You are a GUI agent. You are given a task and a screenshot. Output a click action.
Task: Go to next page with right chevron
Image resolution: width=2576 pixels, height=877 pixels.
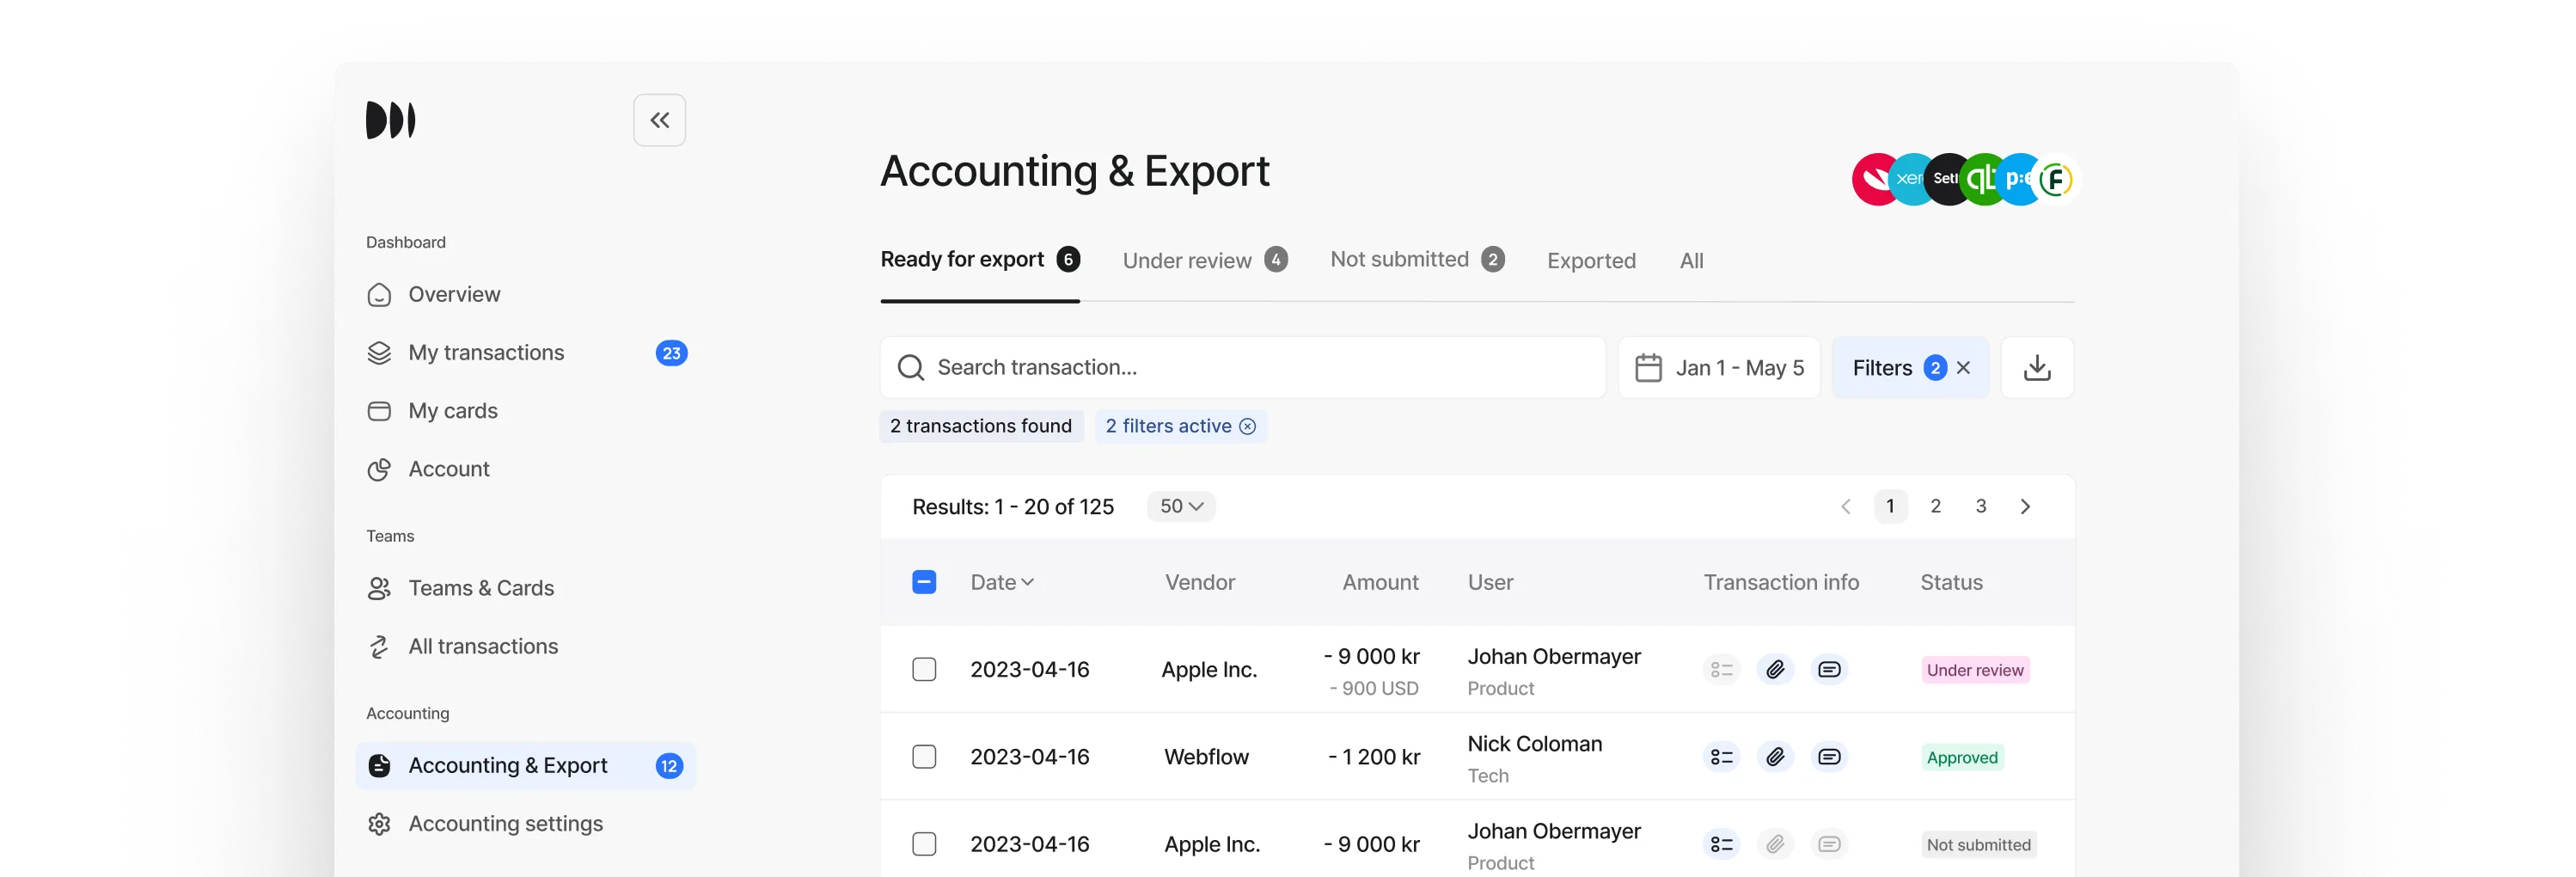(x=2025, y=507)
